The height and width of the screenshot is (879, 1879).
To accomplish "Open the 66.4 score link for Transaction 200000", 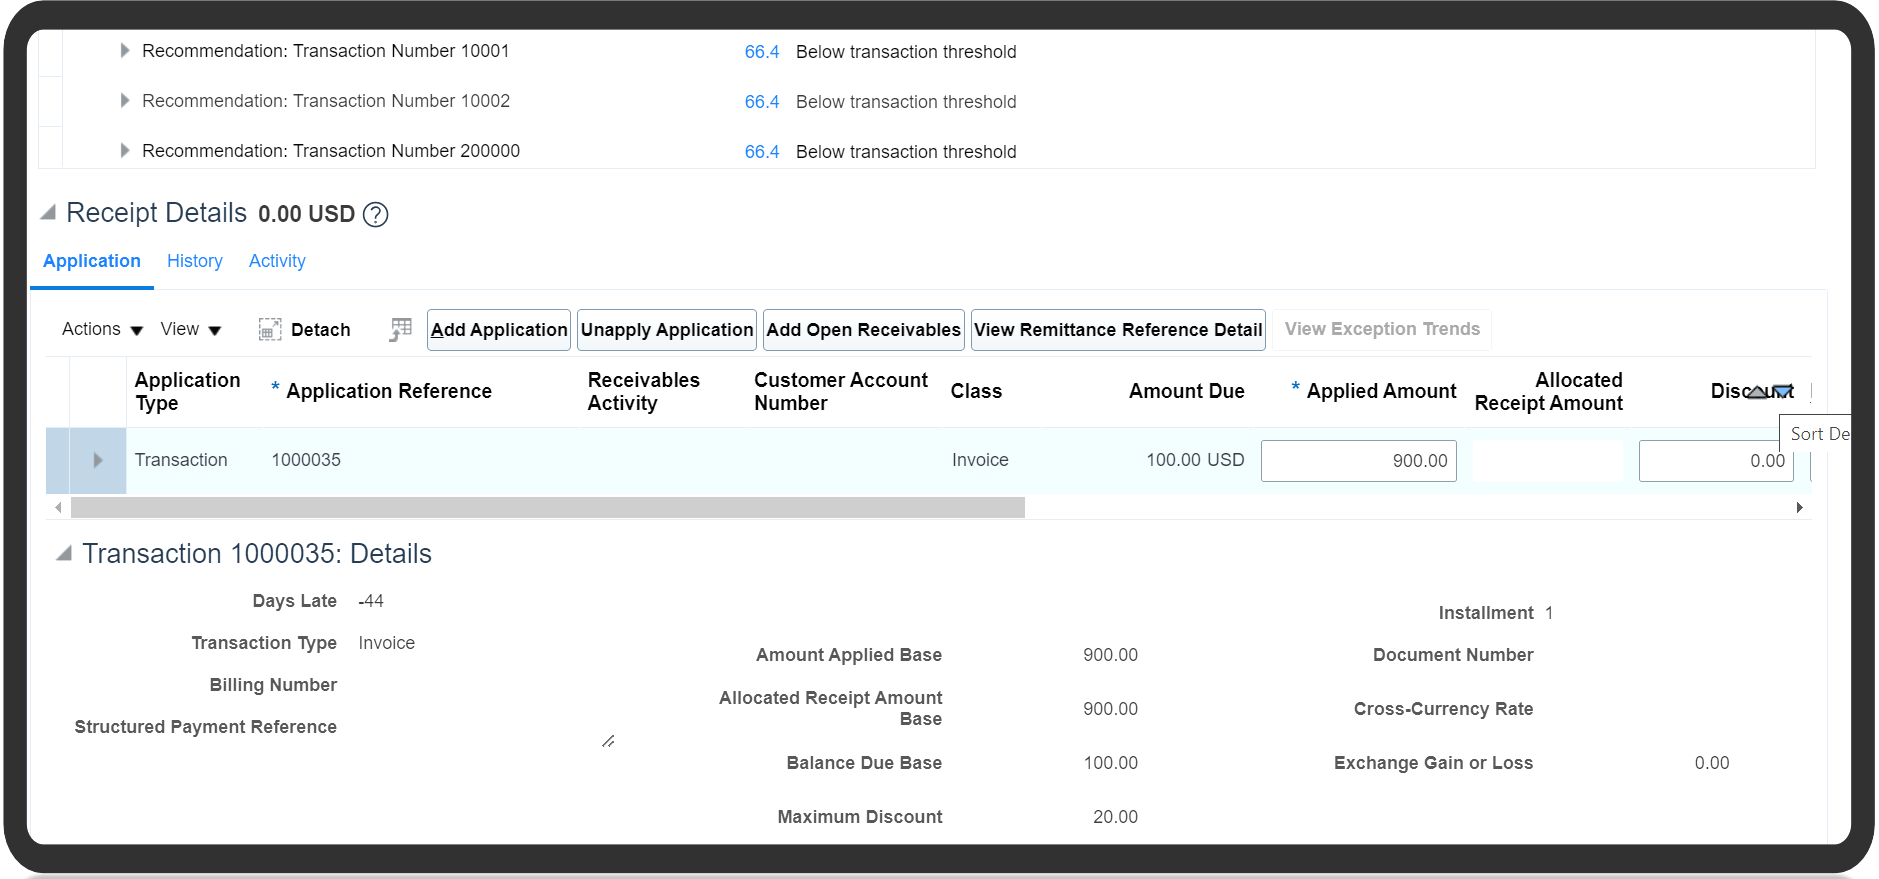I will tap(762, 152).
